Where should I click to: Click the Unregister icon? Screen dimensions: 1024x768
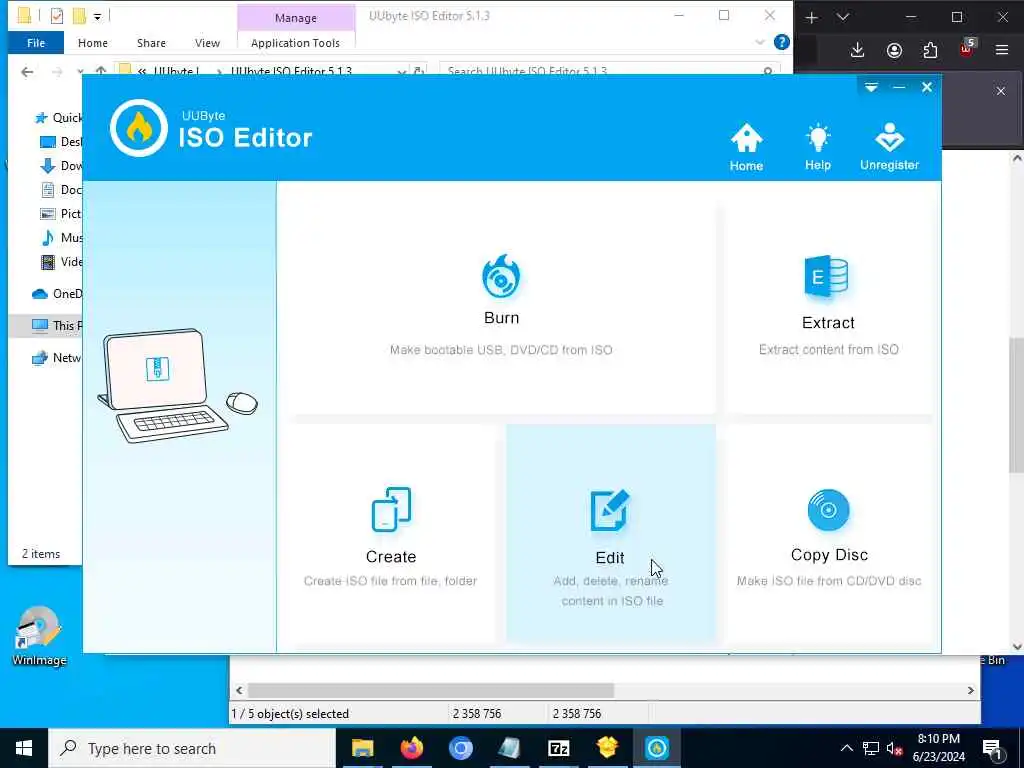(x=889, y=147)
